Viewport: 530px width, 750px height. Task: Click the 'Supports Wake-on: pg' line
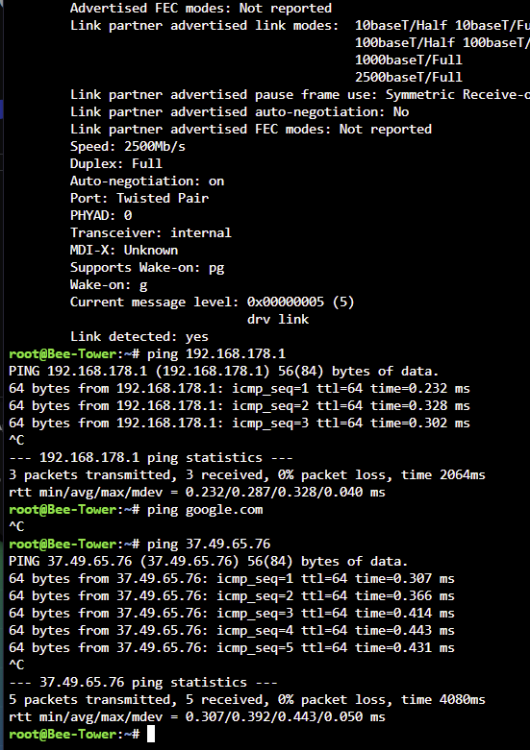147,267
